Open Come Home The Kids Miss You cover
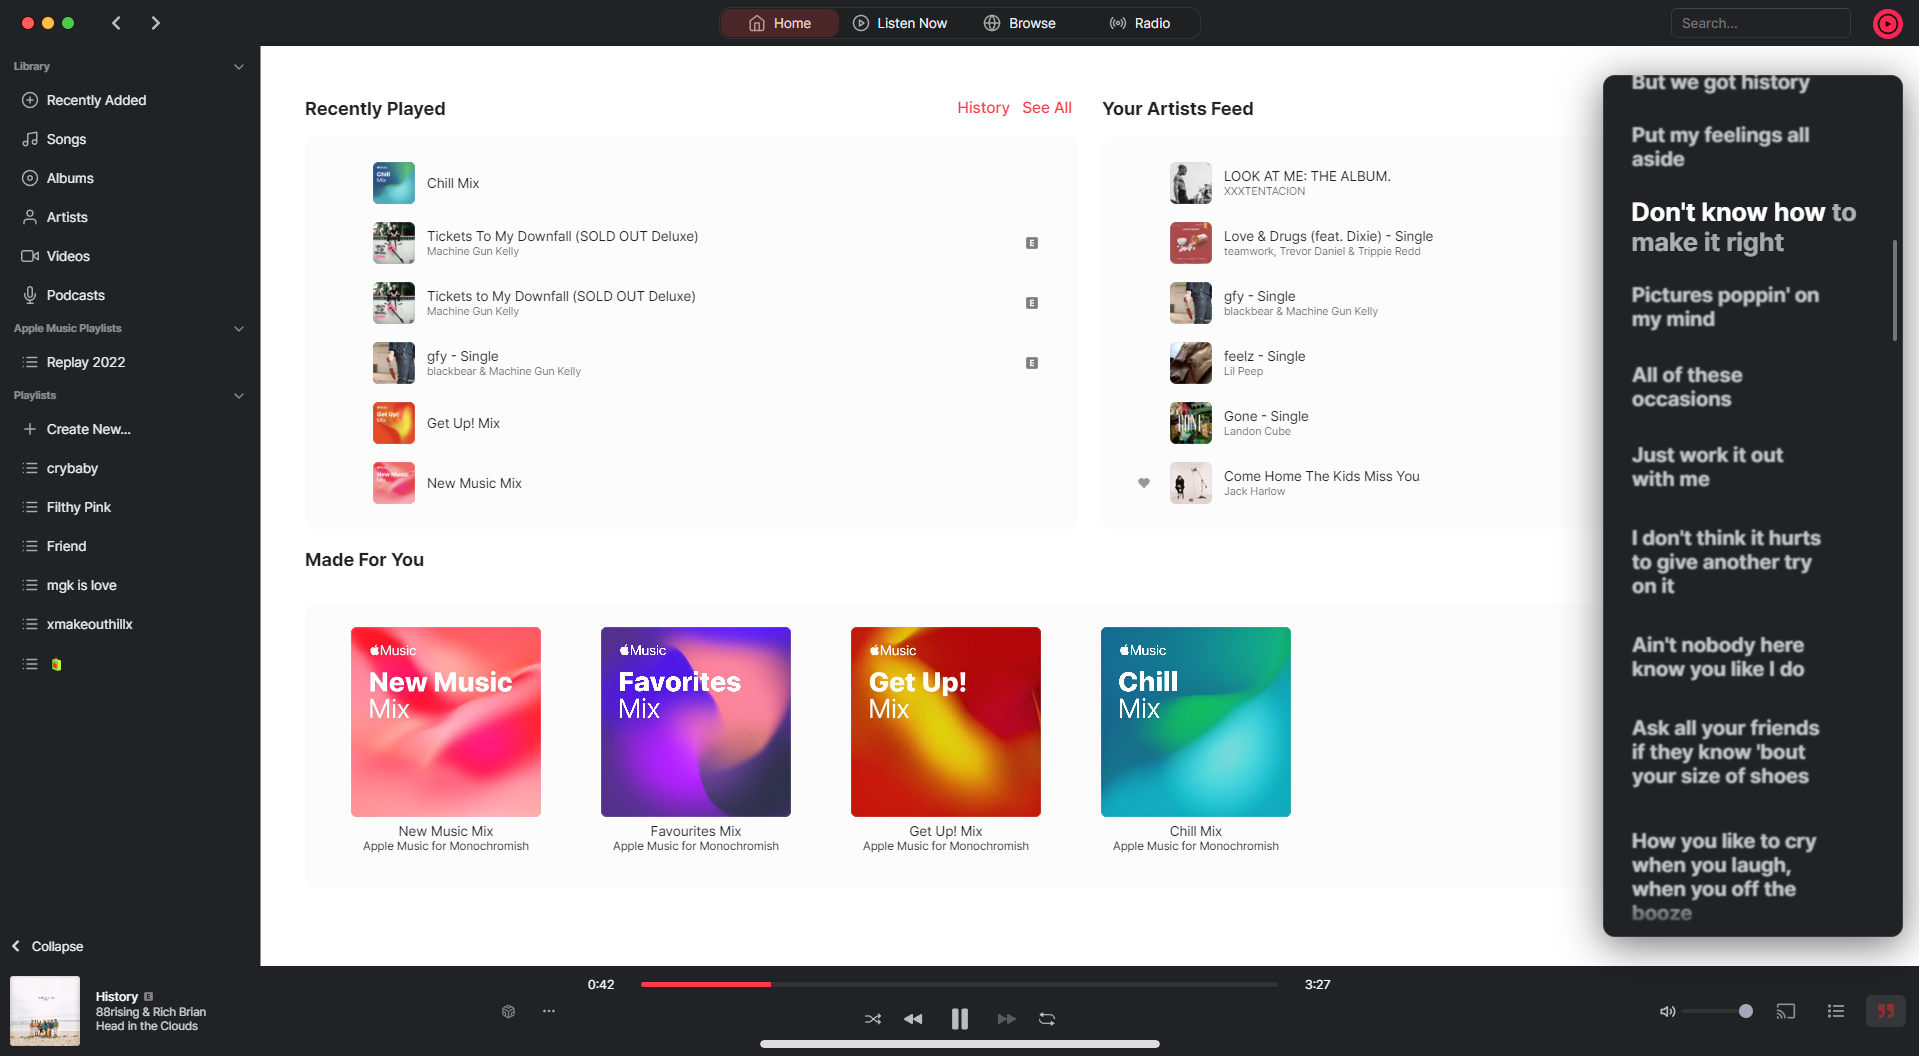 [1191, 483]
